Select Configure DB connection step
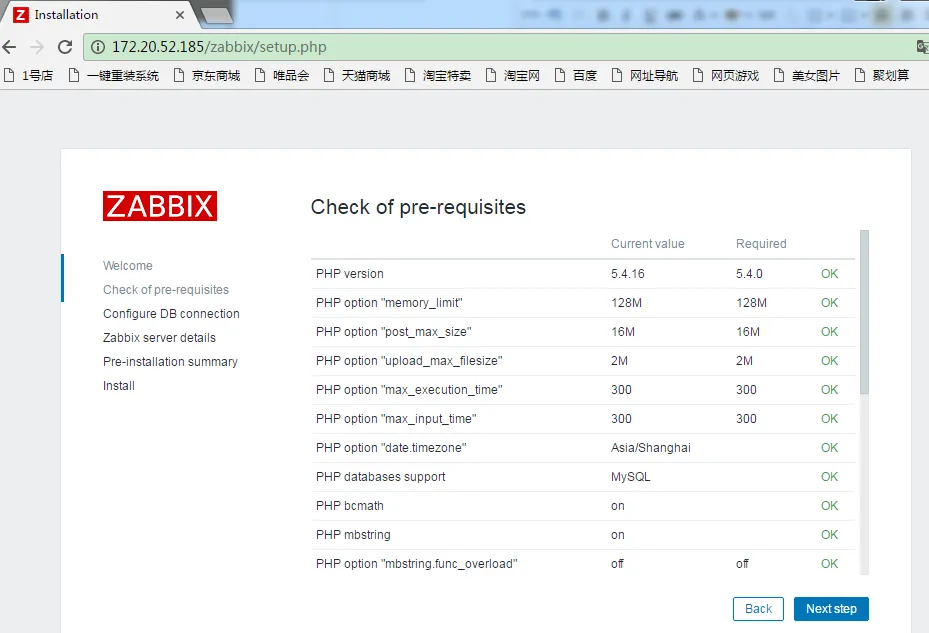The width and height of the screenshot is (929, 633). click(171, 314)
